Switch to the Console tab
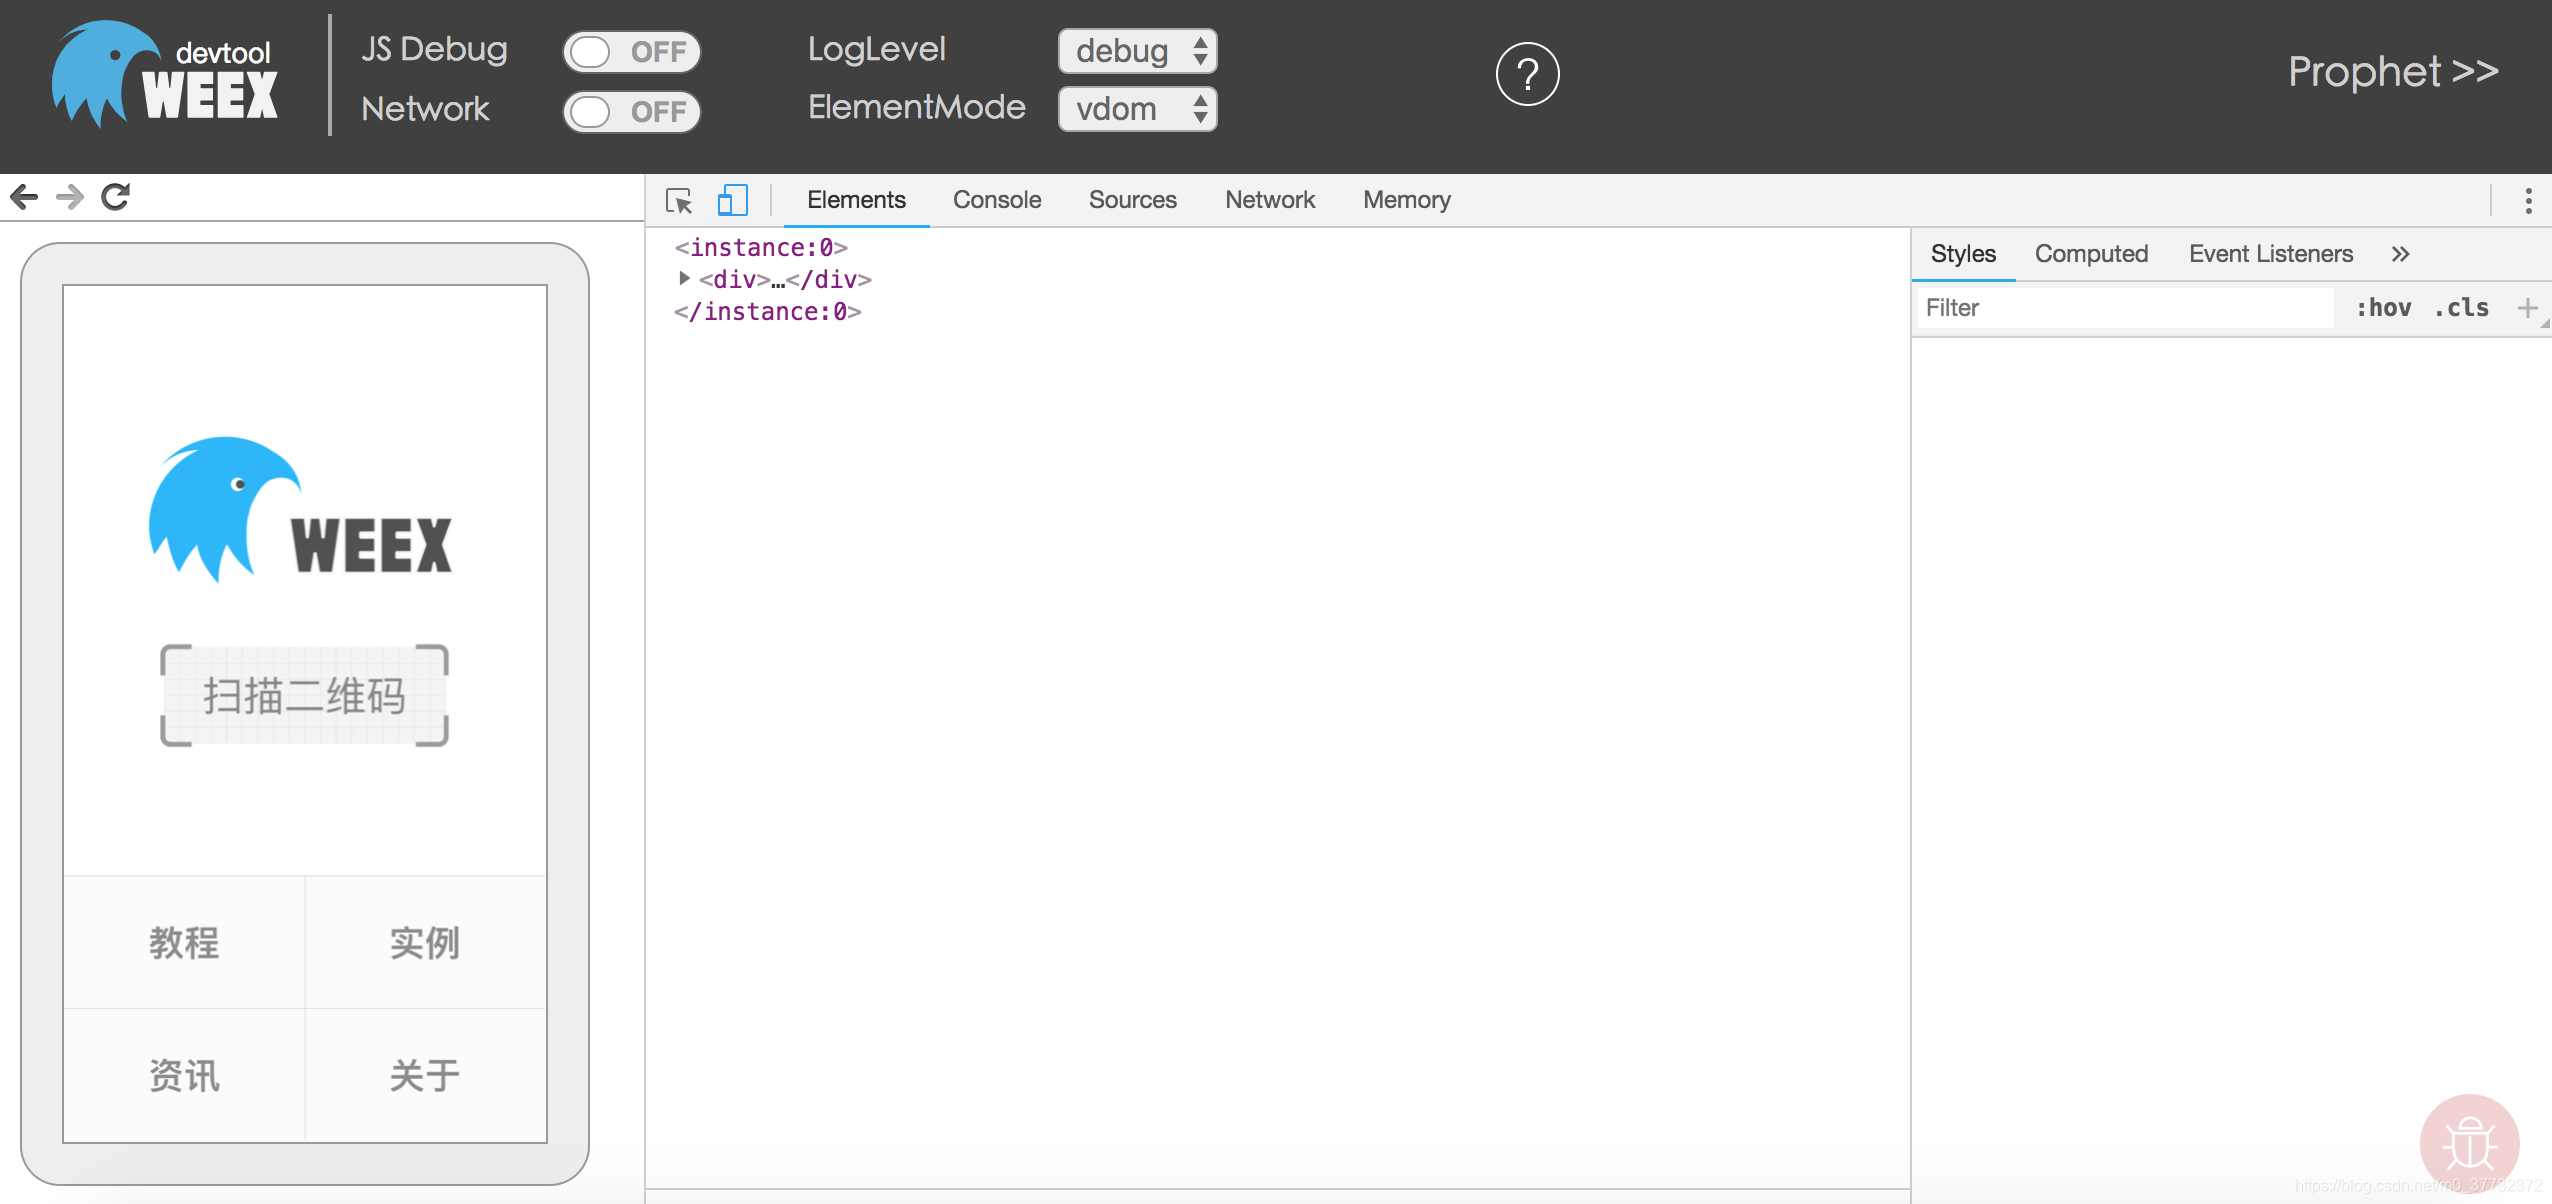Screen dimensions: 2552x1204 [x=997, y=200]
